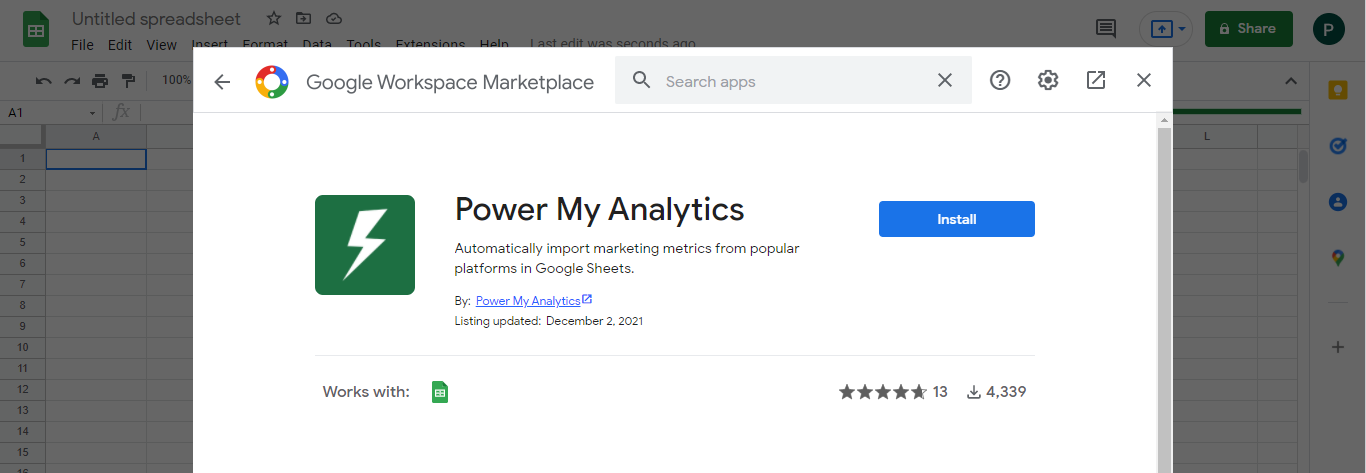
Task: Open Google Keep in side panel
Action: point(1338,89)
